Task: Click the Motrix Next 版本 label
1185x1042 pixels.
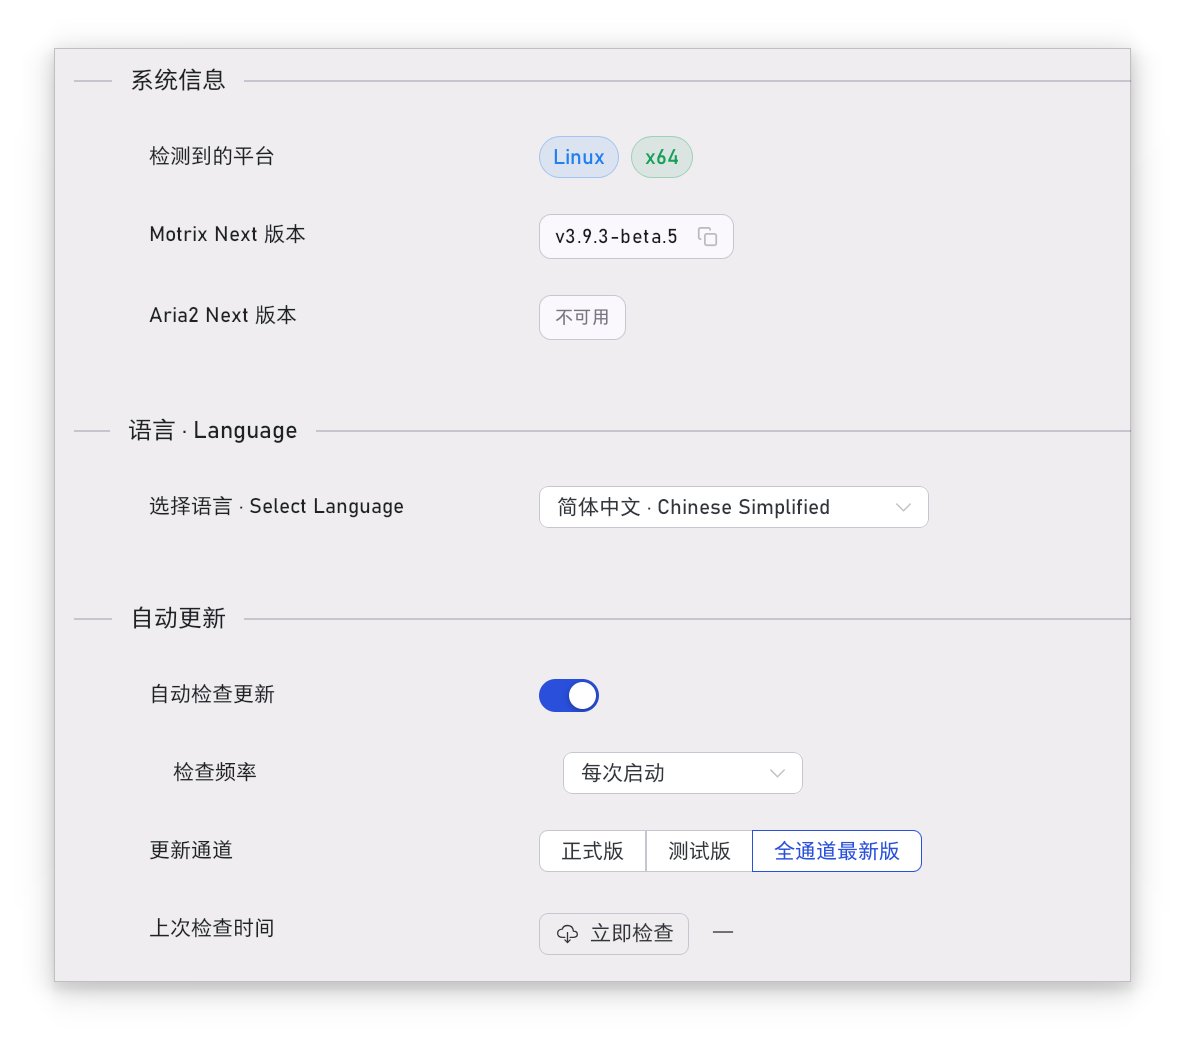Action: click(x=227, y=234)
